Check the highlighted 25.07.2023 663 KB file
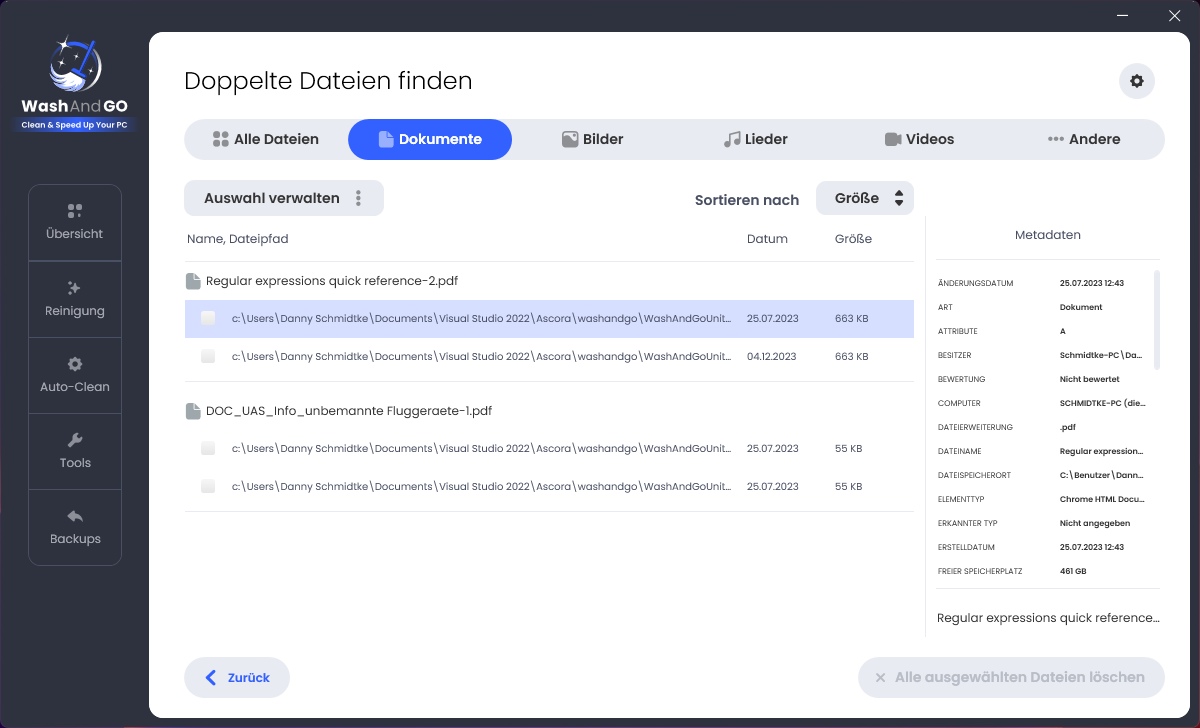Viewport: 1200px width, 728px height. [x=208, y=318]
